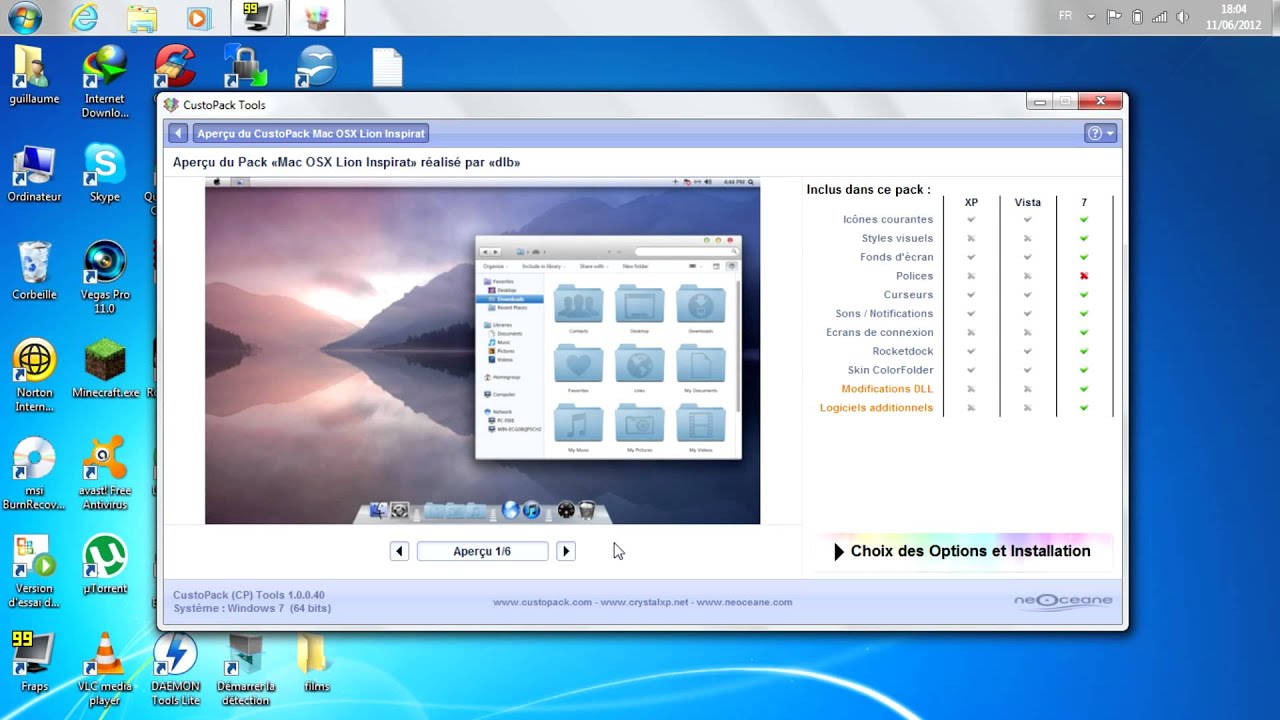This screenshot has width=1280, height=720.
Task: Click Choix des Options et Installation
Action: point(961,551)
